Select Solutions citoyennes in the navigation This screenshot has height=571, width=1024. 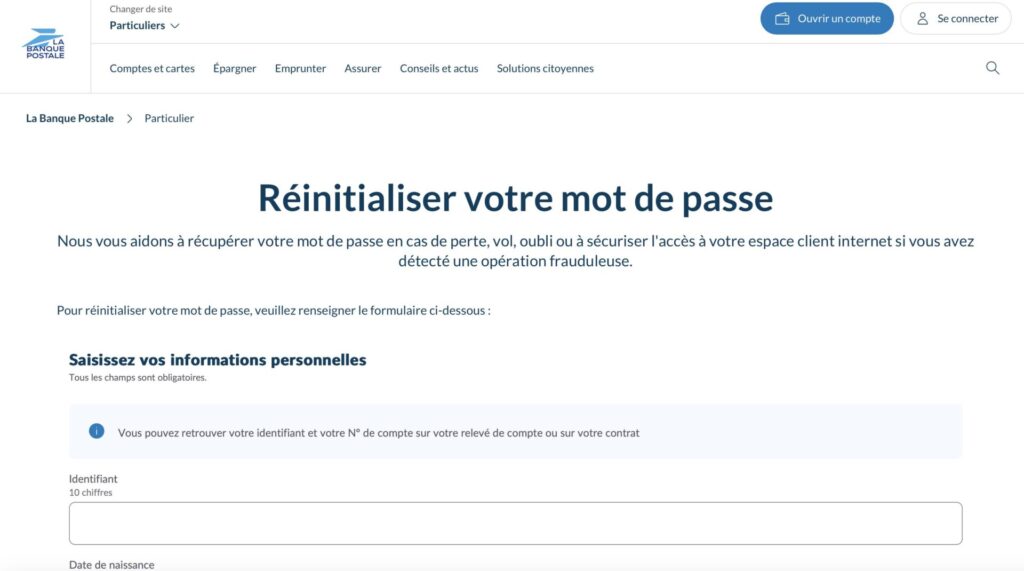545,69
